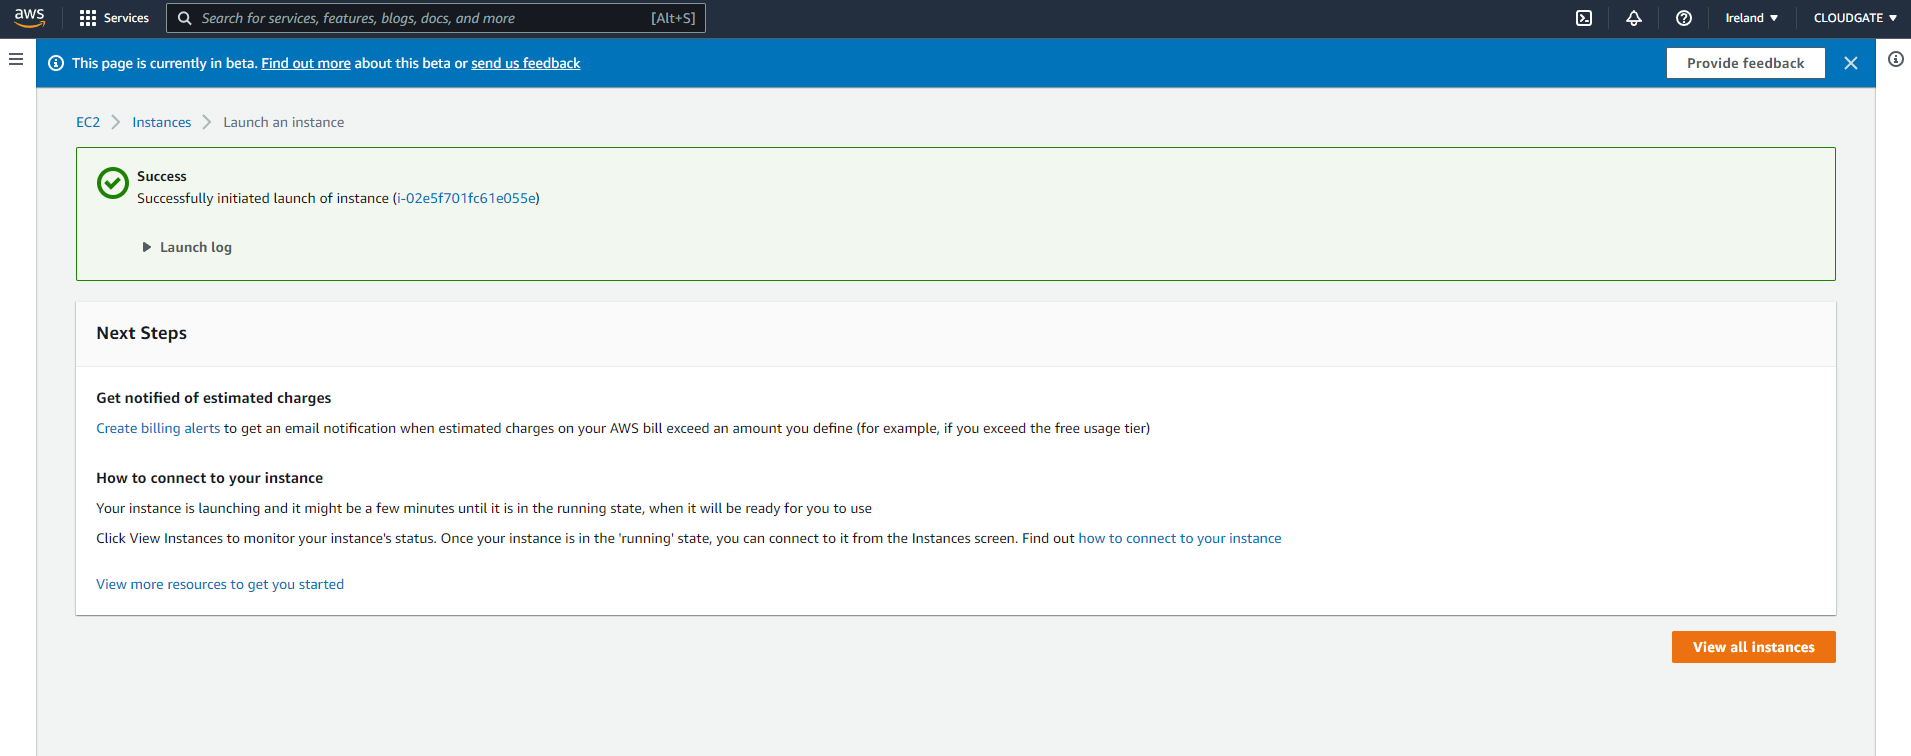The height and width of the screenshot is (756, 1911).
Task: Dismiss the beta notification banner
Action: pyautogui.click(x=1851, y=63)
